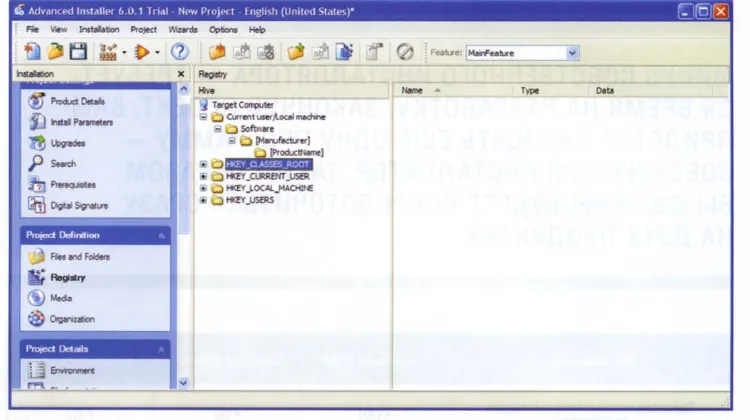Select the Software registry key
Viewport: 750px width, 420px height.
click(257, 129)
